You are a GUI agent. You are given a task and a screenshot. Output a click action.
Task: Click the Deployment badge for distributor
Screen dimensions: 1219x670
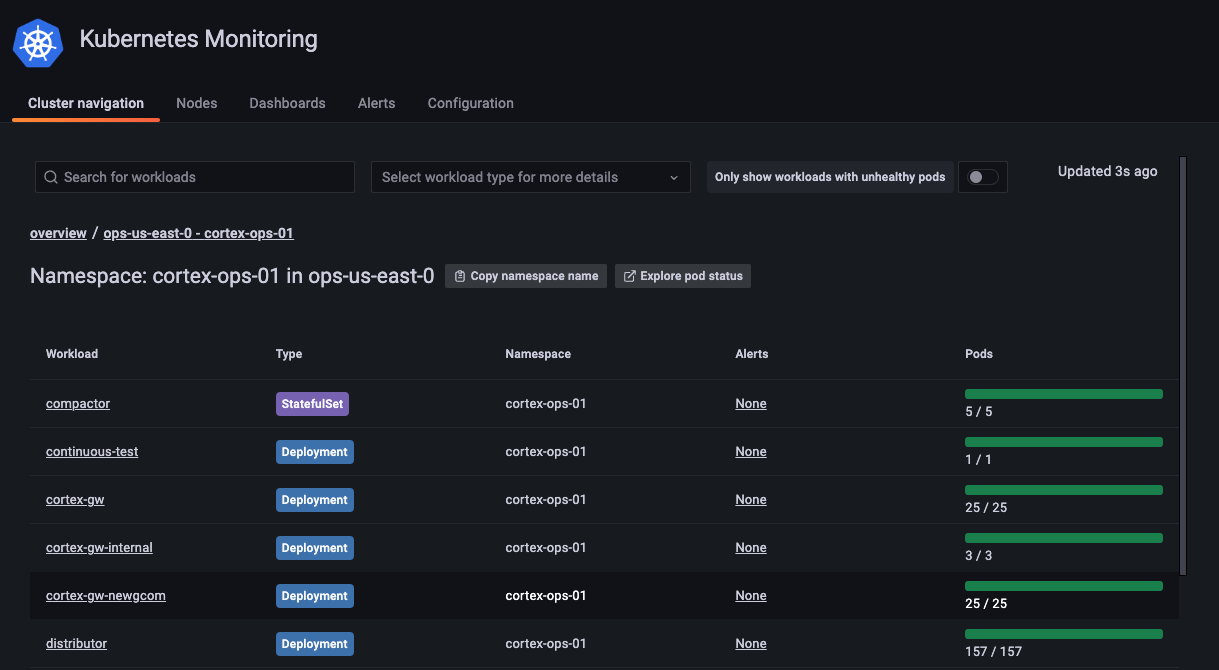315,644
